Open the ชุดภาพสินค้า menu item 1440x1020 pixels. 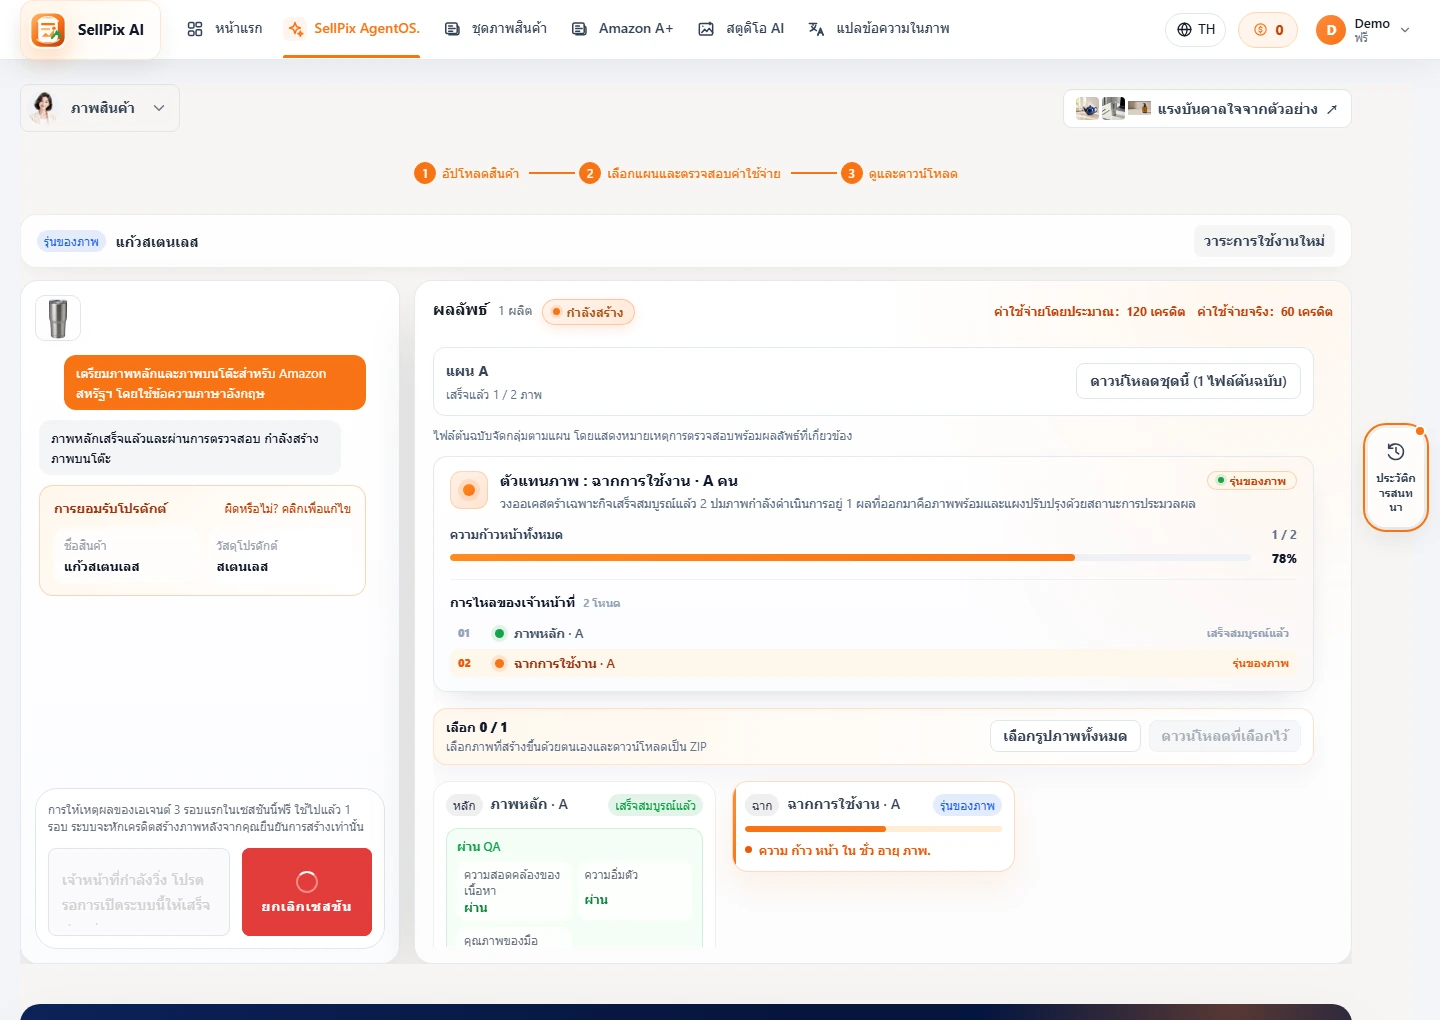[x=496, y=29]
